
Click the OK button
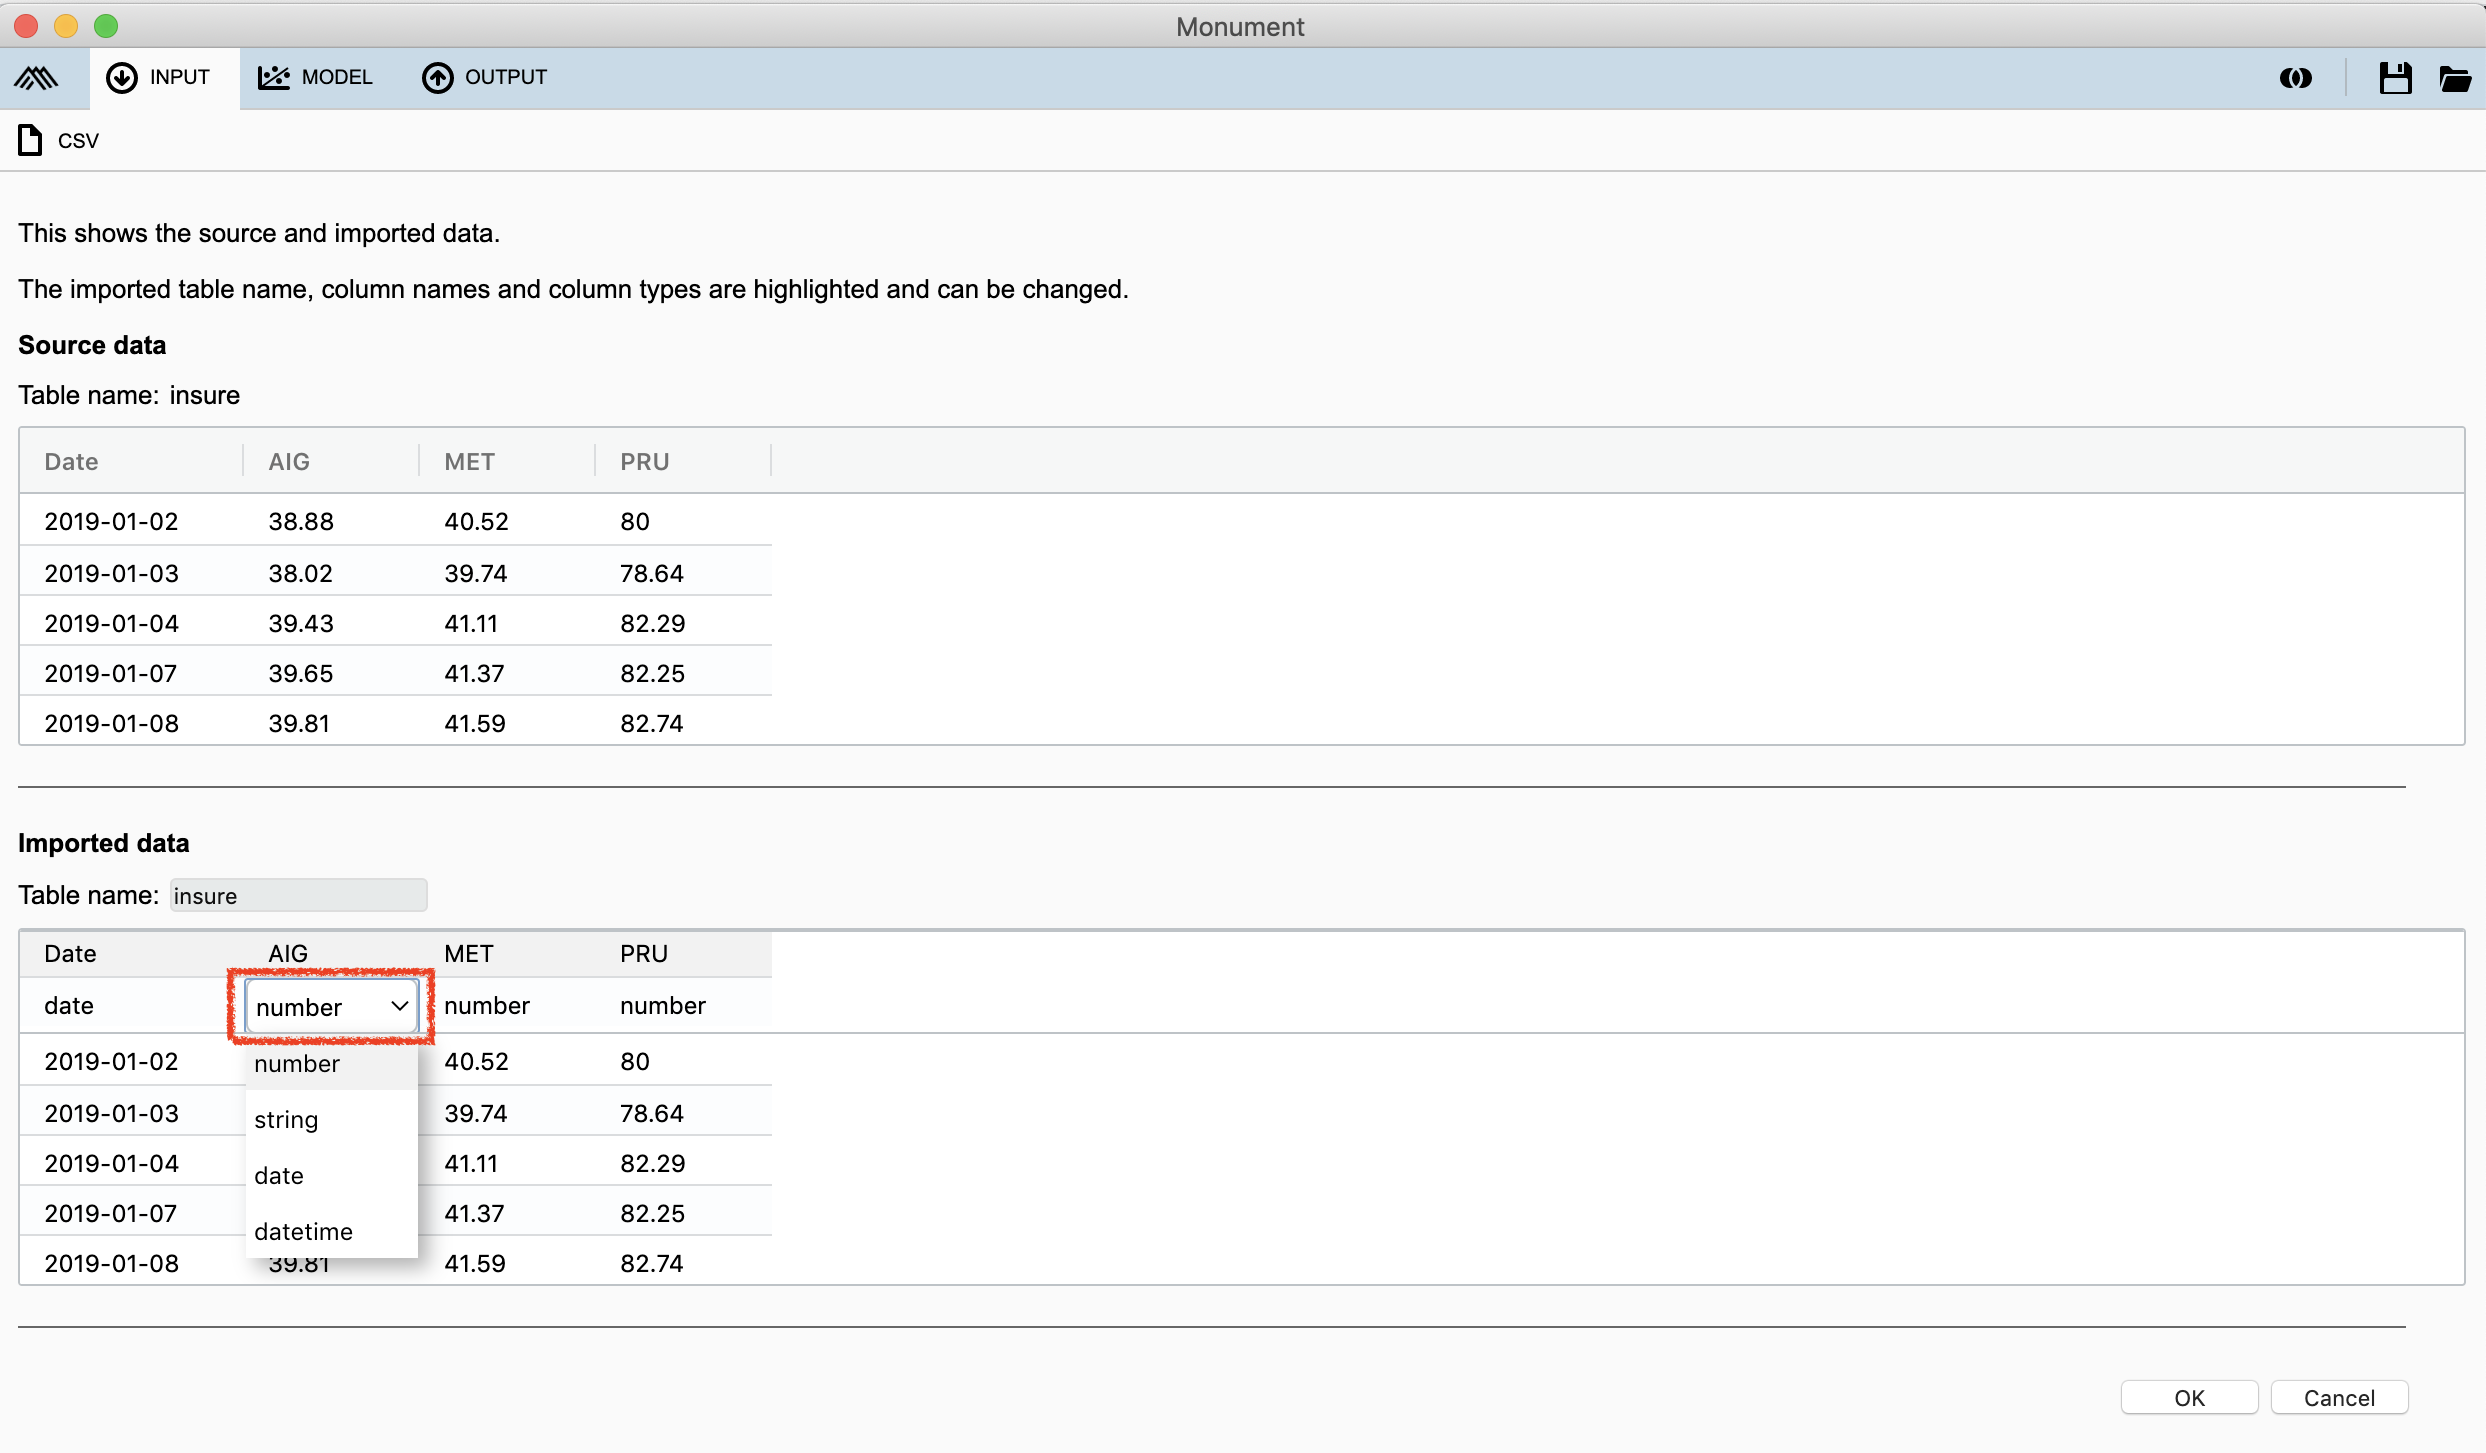pos(2189,1398)
